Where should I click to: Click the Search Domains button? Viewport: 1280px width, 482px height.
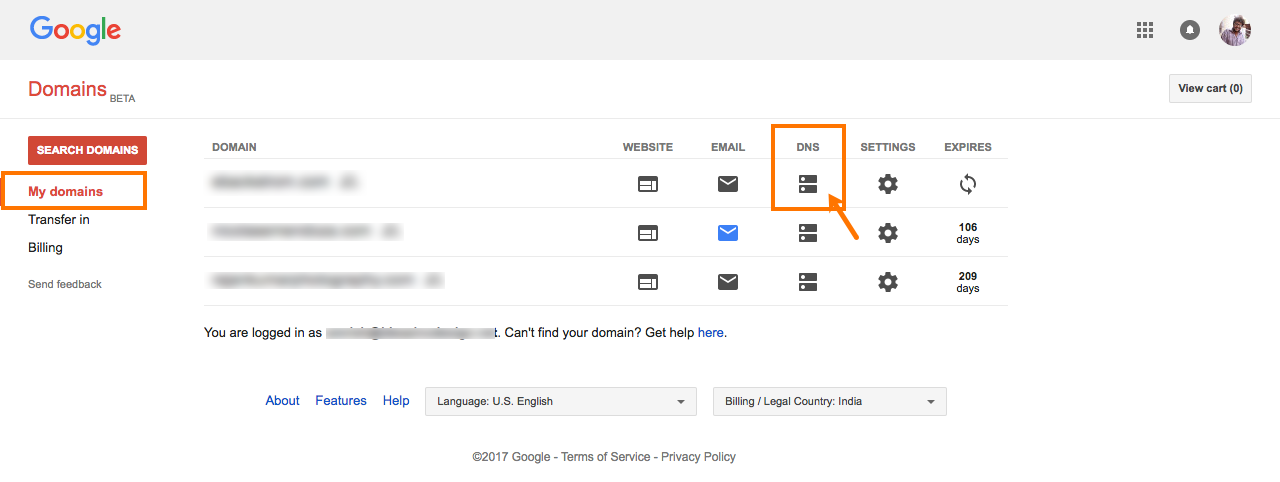[88, 150]
